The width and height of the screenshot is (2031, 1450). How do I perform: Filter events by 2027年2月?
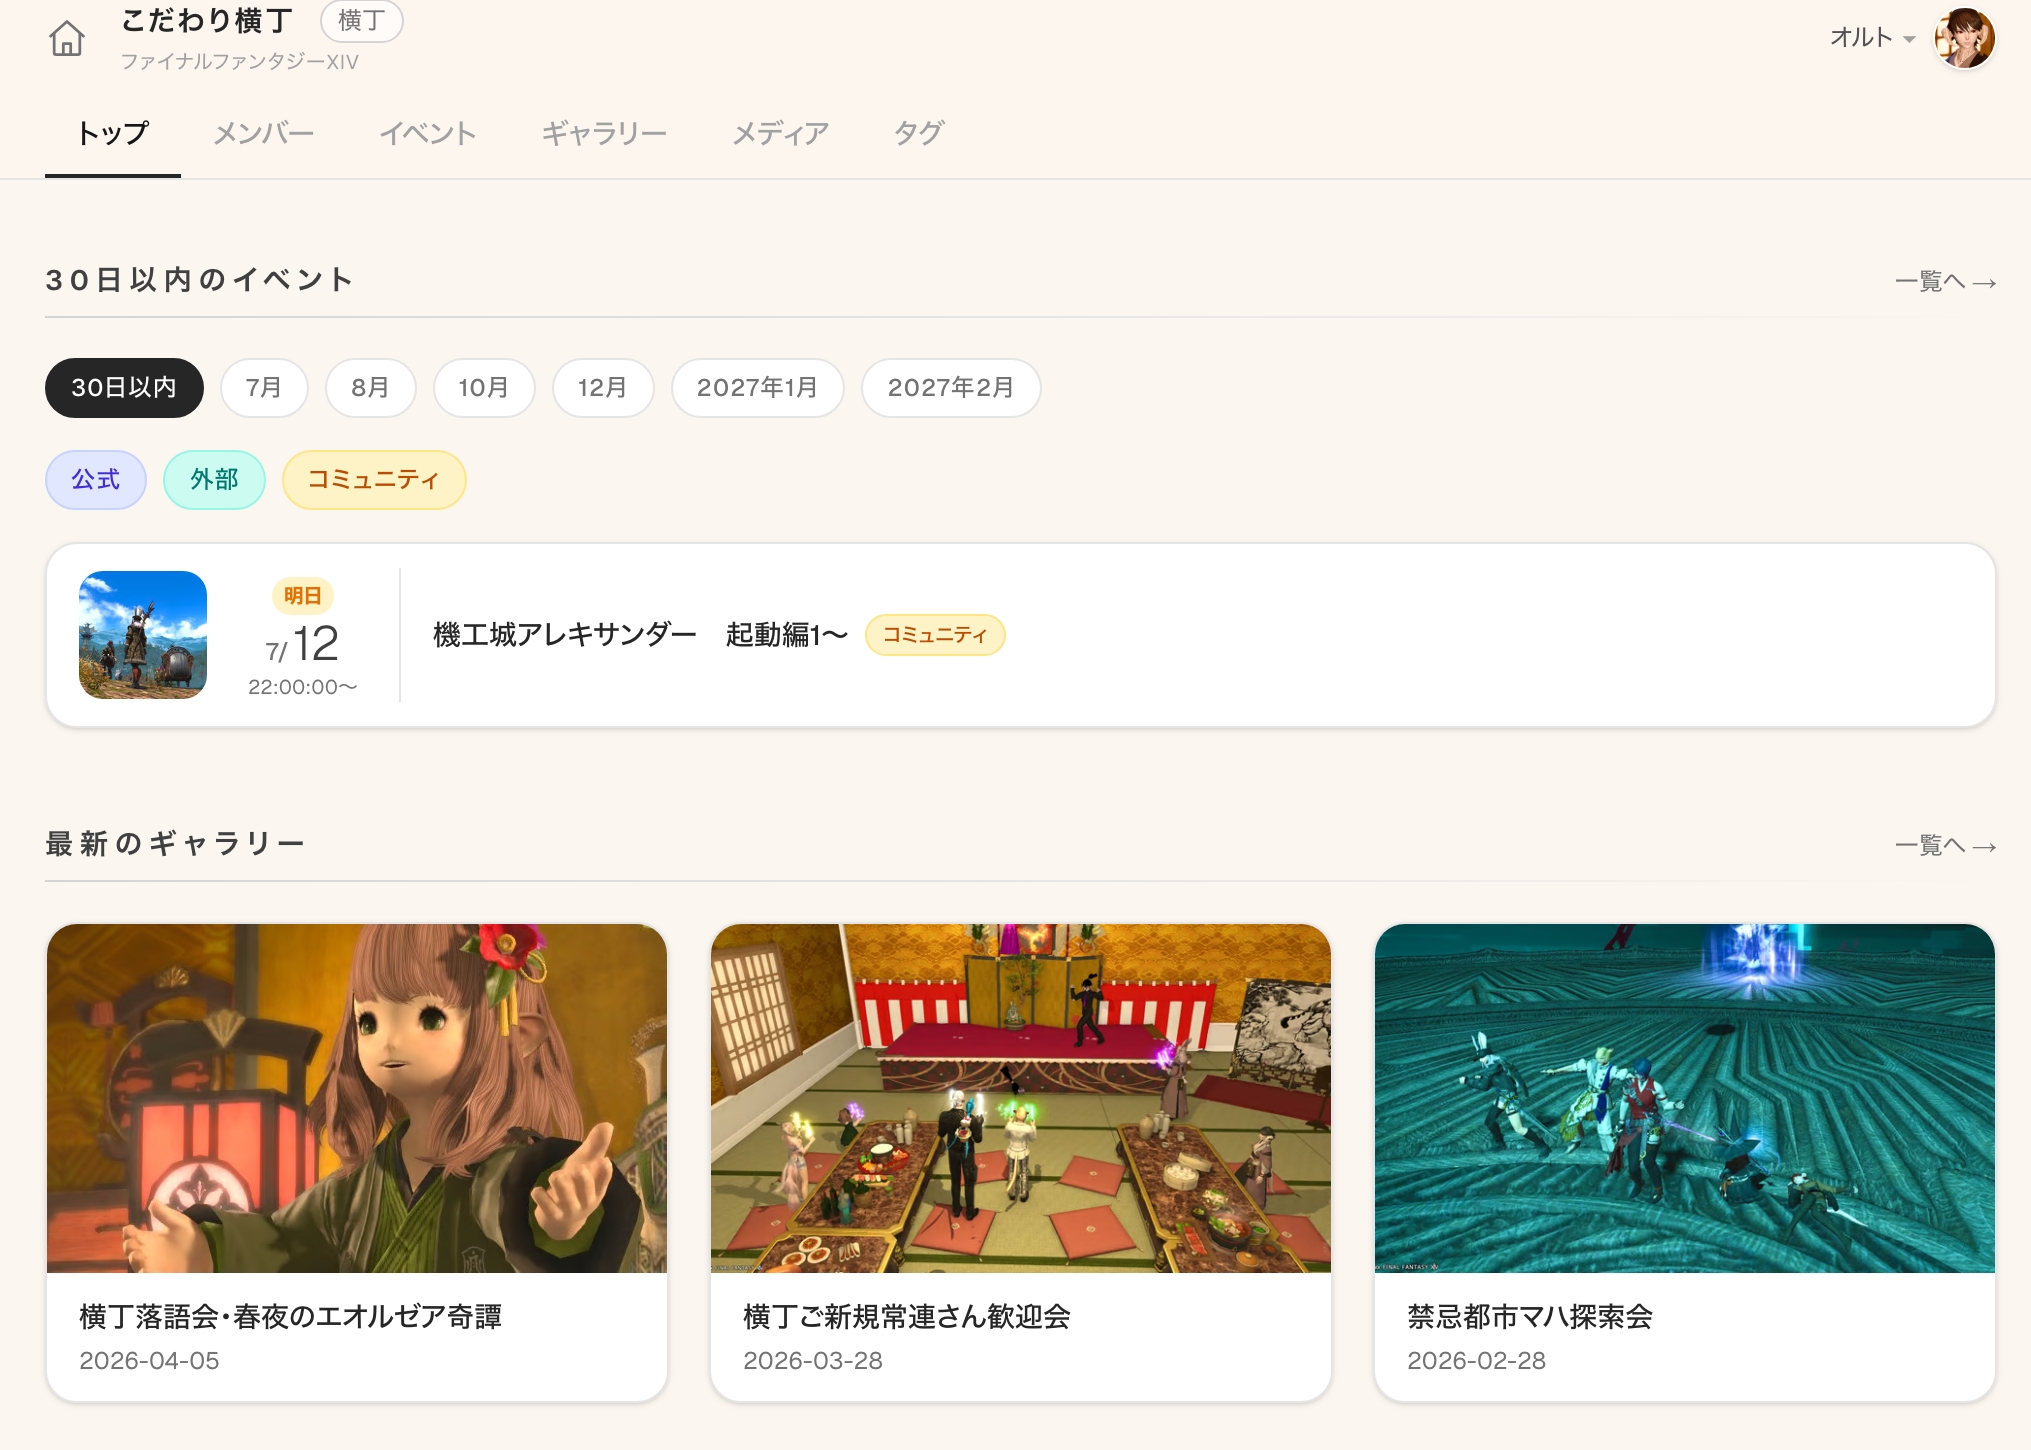tap(951, 387)
